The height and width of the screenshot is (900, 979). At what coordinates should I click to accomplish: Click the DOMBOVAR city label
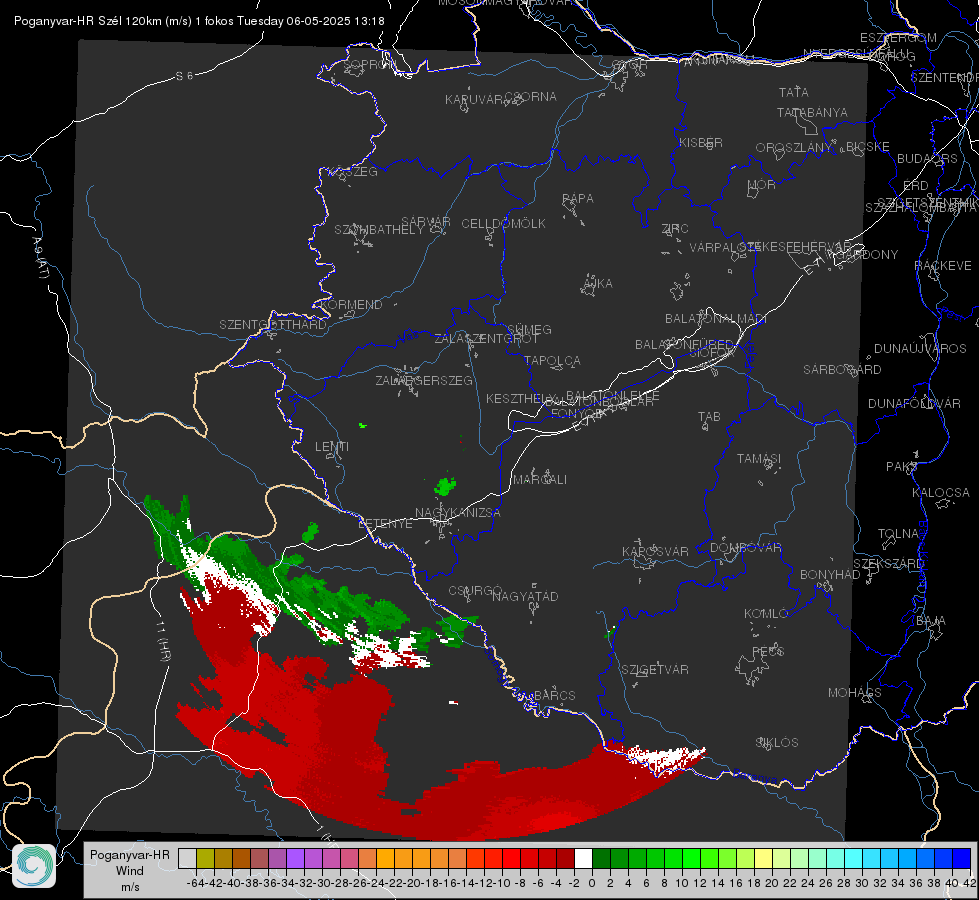click(x=745, y=548)
